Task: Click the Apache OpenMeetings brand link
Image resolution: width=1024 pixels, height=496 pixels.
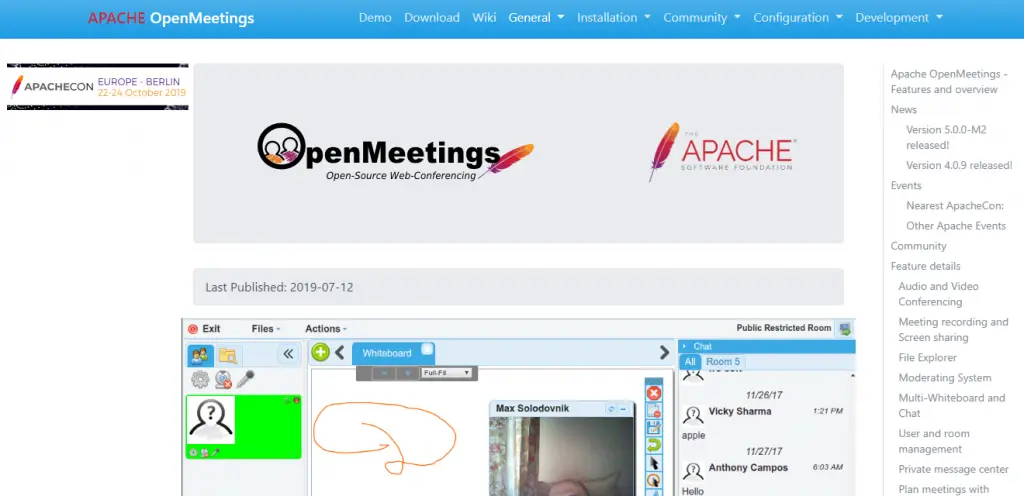Action: coord(171,18)
